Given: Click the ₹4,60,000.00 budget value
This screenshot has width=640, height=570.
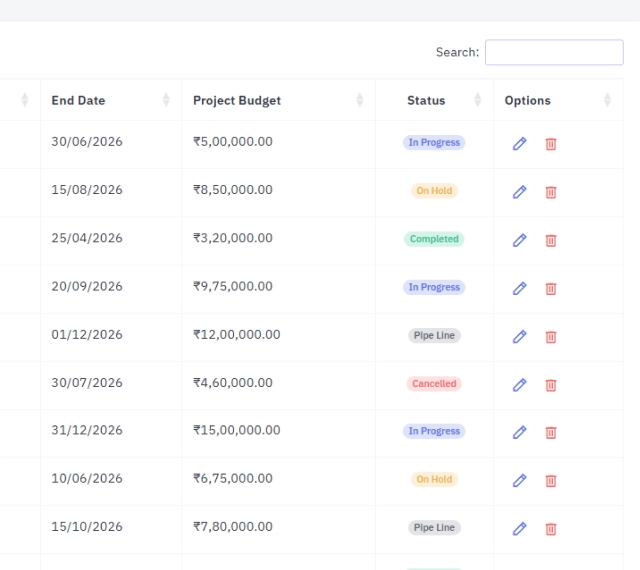Looking at the screenshot, I should [x=233, y=383].
